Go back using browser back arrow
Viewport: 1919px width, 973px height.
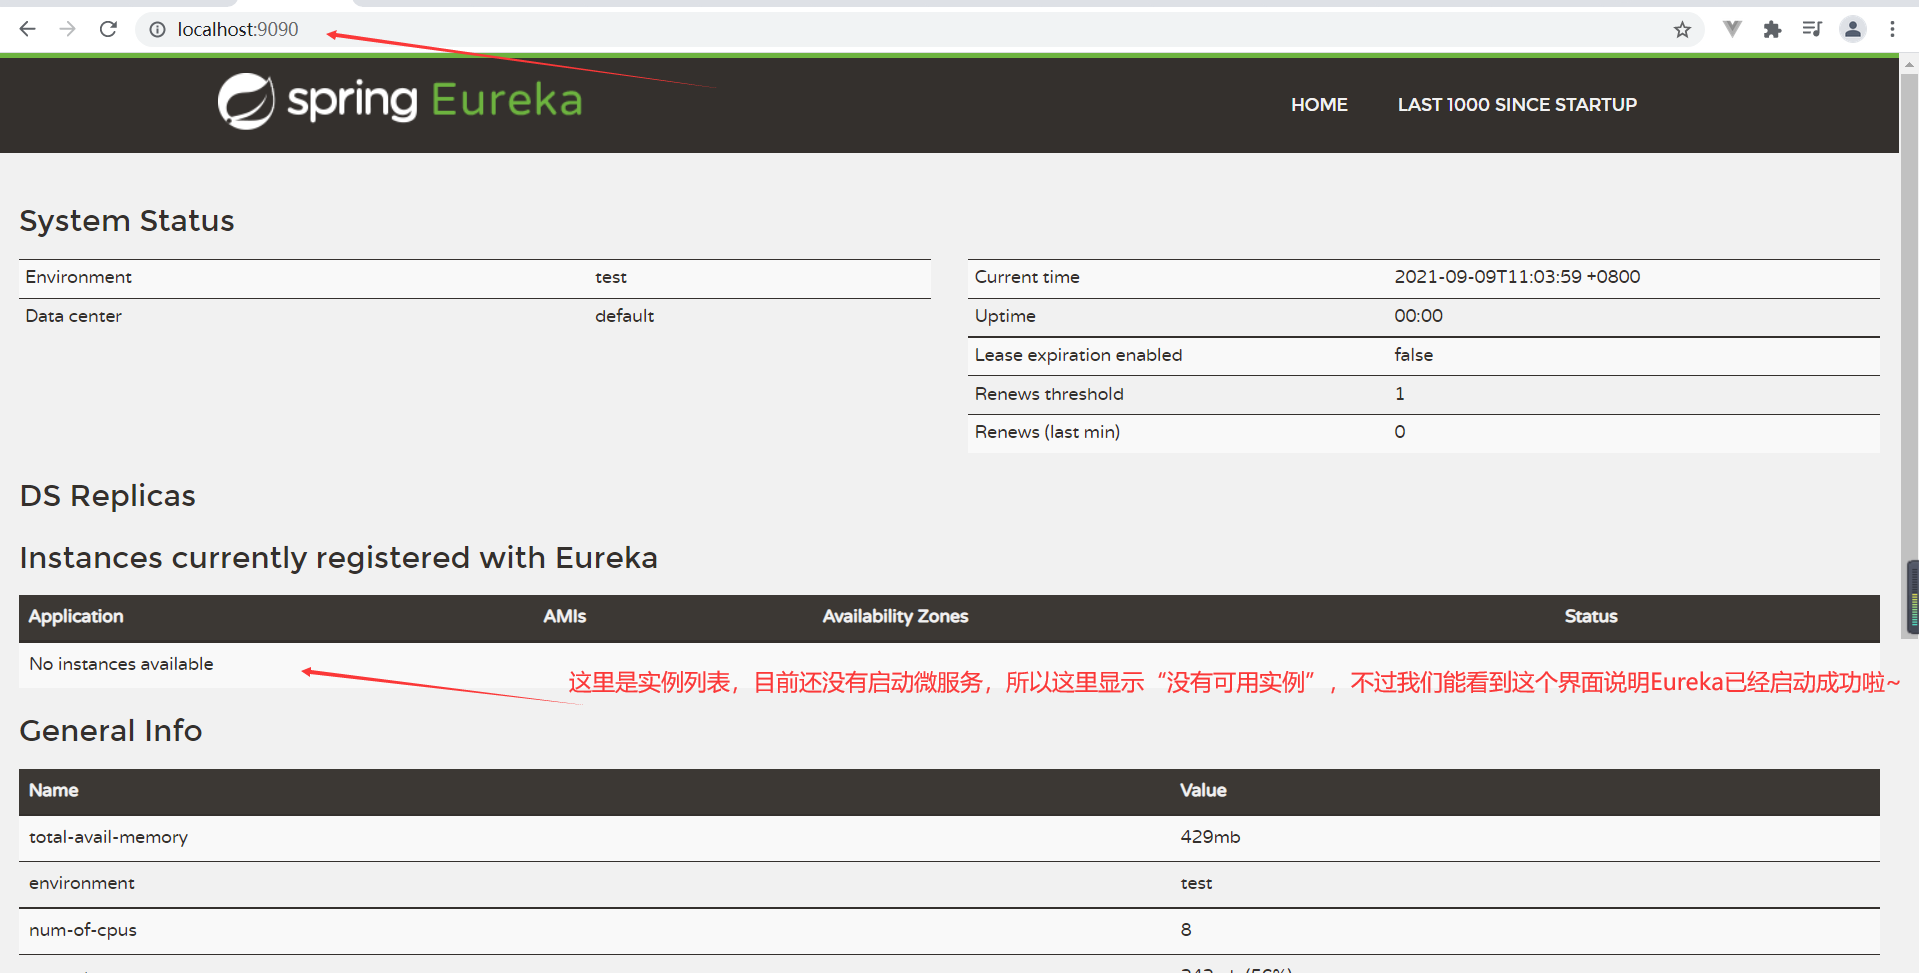click(x=27, y=29)
